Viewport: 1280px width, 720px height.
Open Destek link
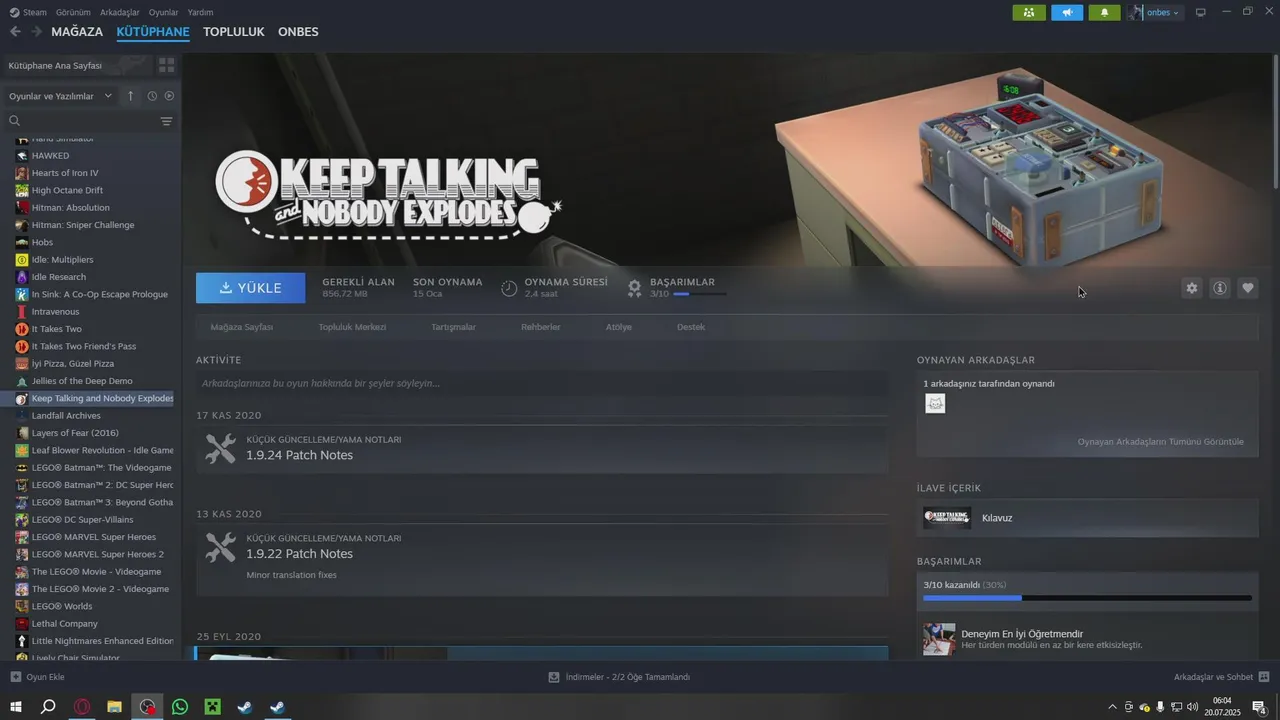tap(691, 327)
